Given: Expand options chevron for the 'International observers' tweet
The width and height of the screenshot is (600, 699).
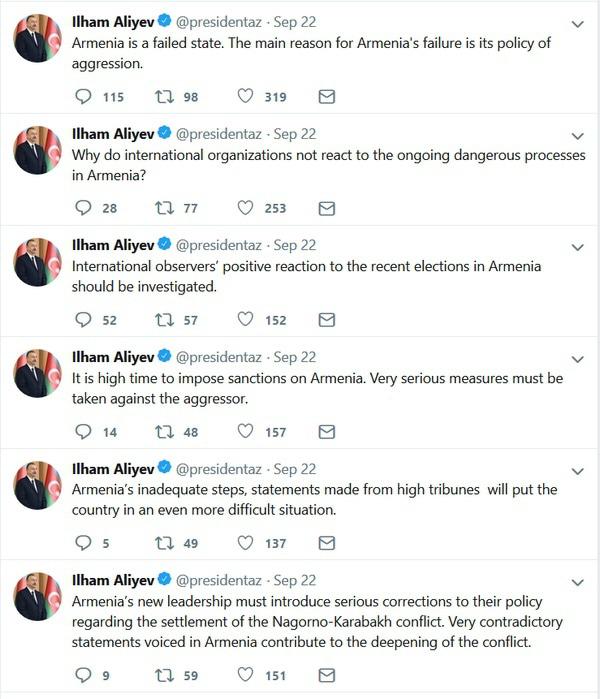Looking at the screenshot, I should tap(577, 247).
